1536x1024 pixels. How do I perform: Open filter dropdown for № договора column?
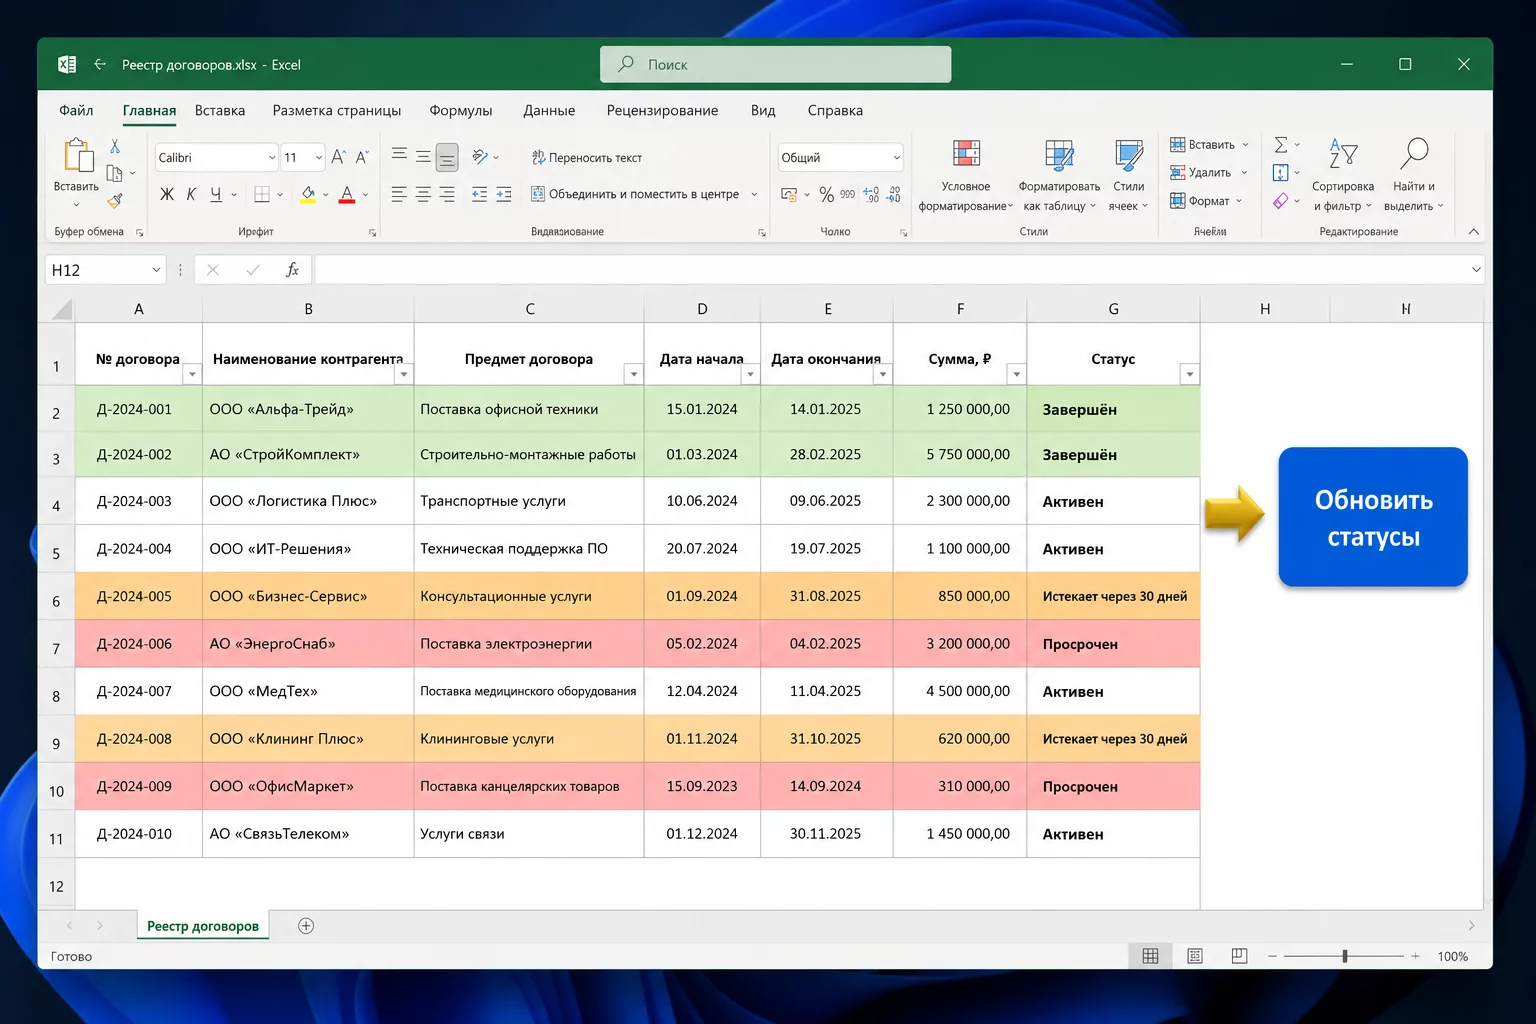pos(192,374)
